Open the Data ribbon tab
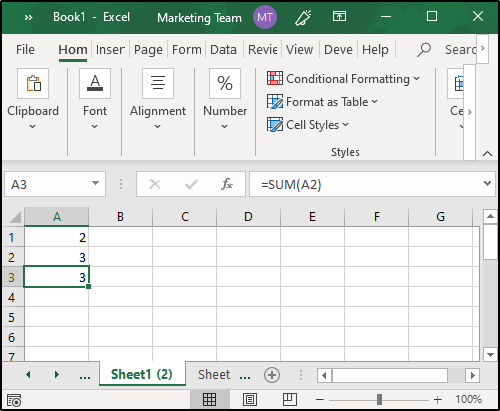 [x=223, y=50]
